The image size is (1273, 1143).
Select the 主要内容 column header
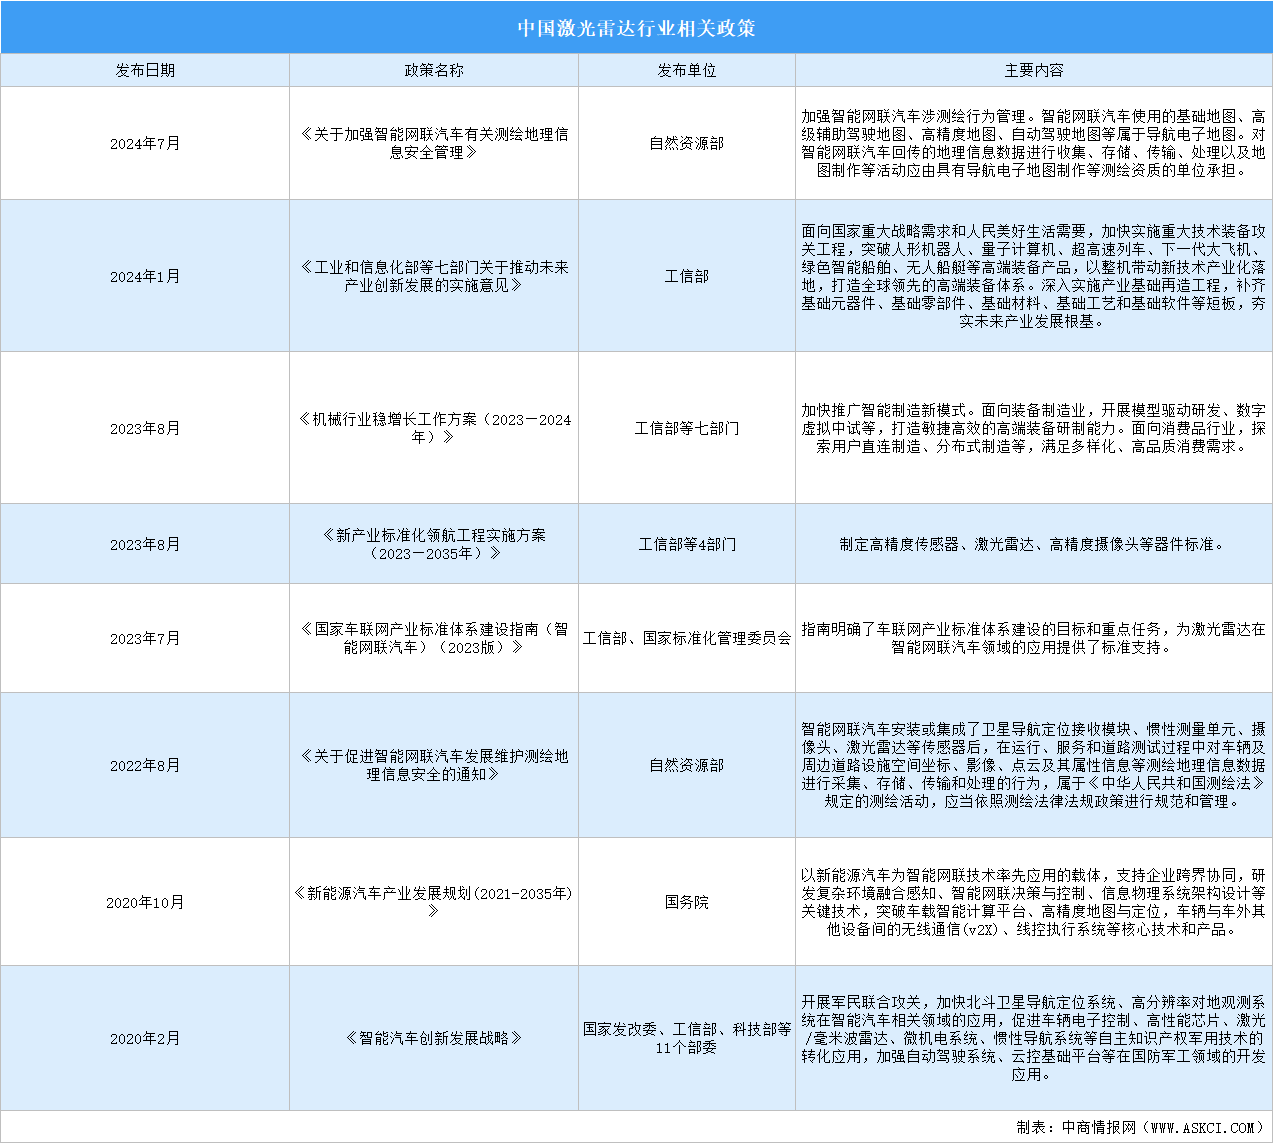[1034, 70]
